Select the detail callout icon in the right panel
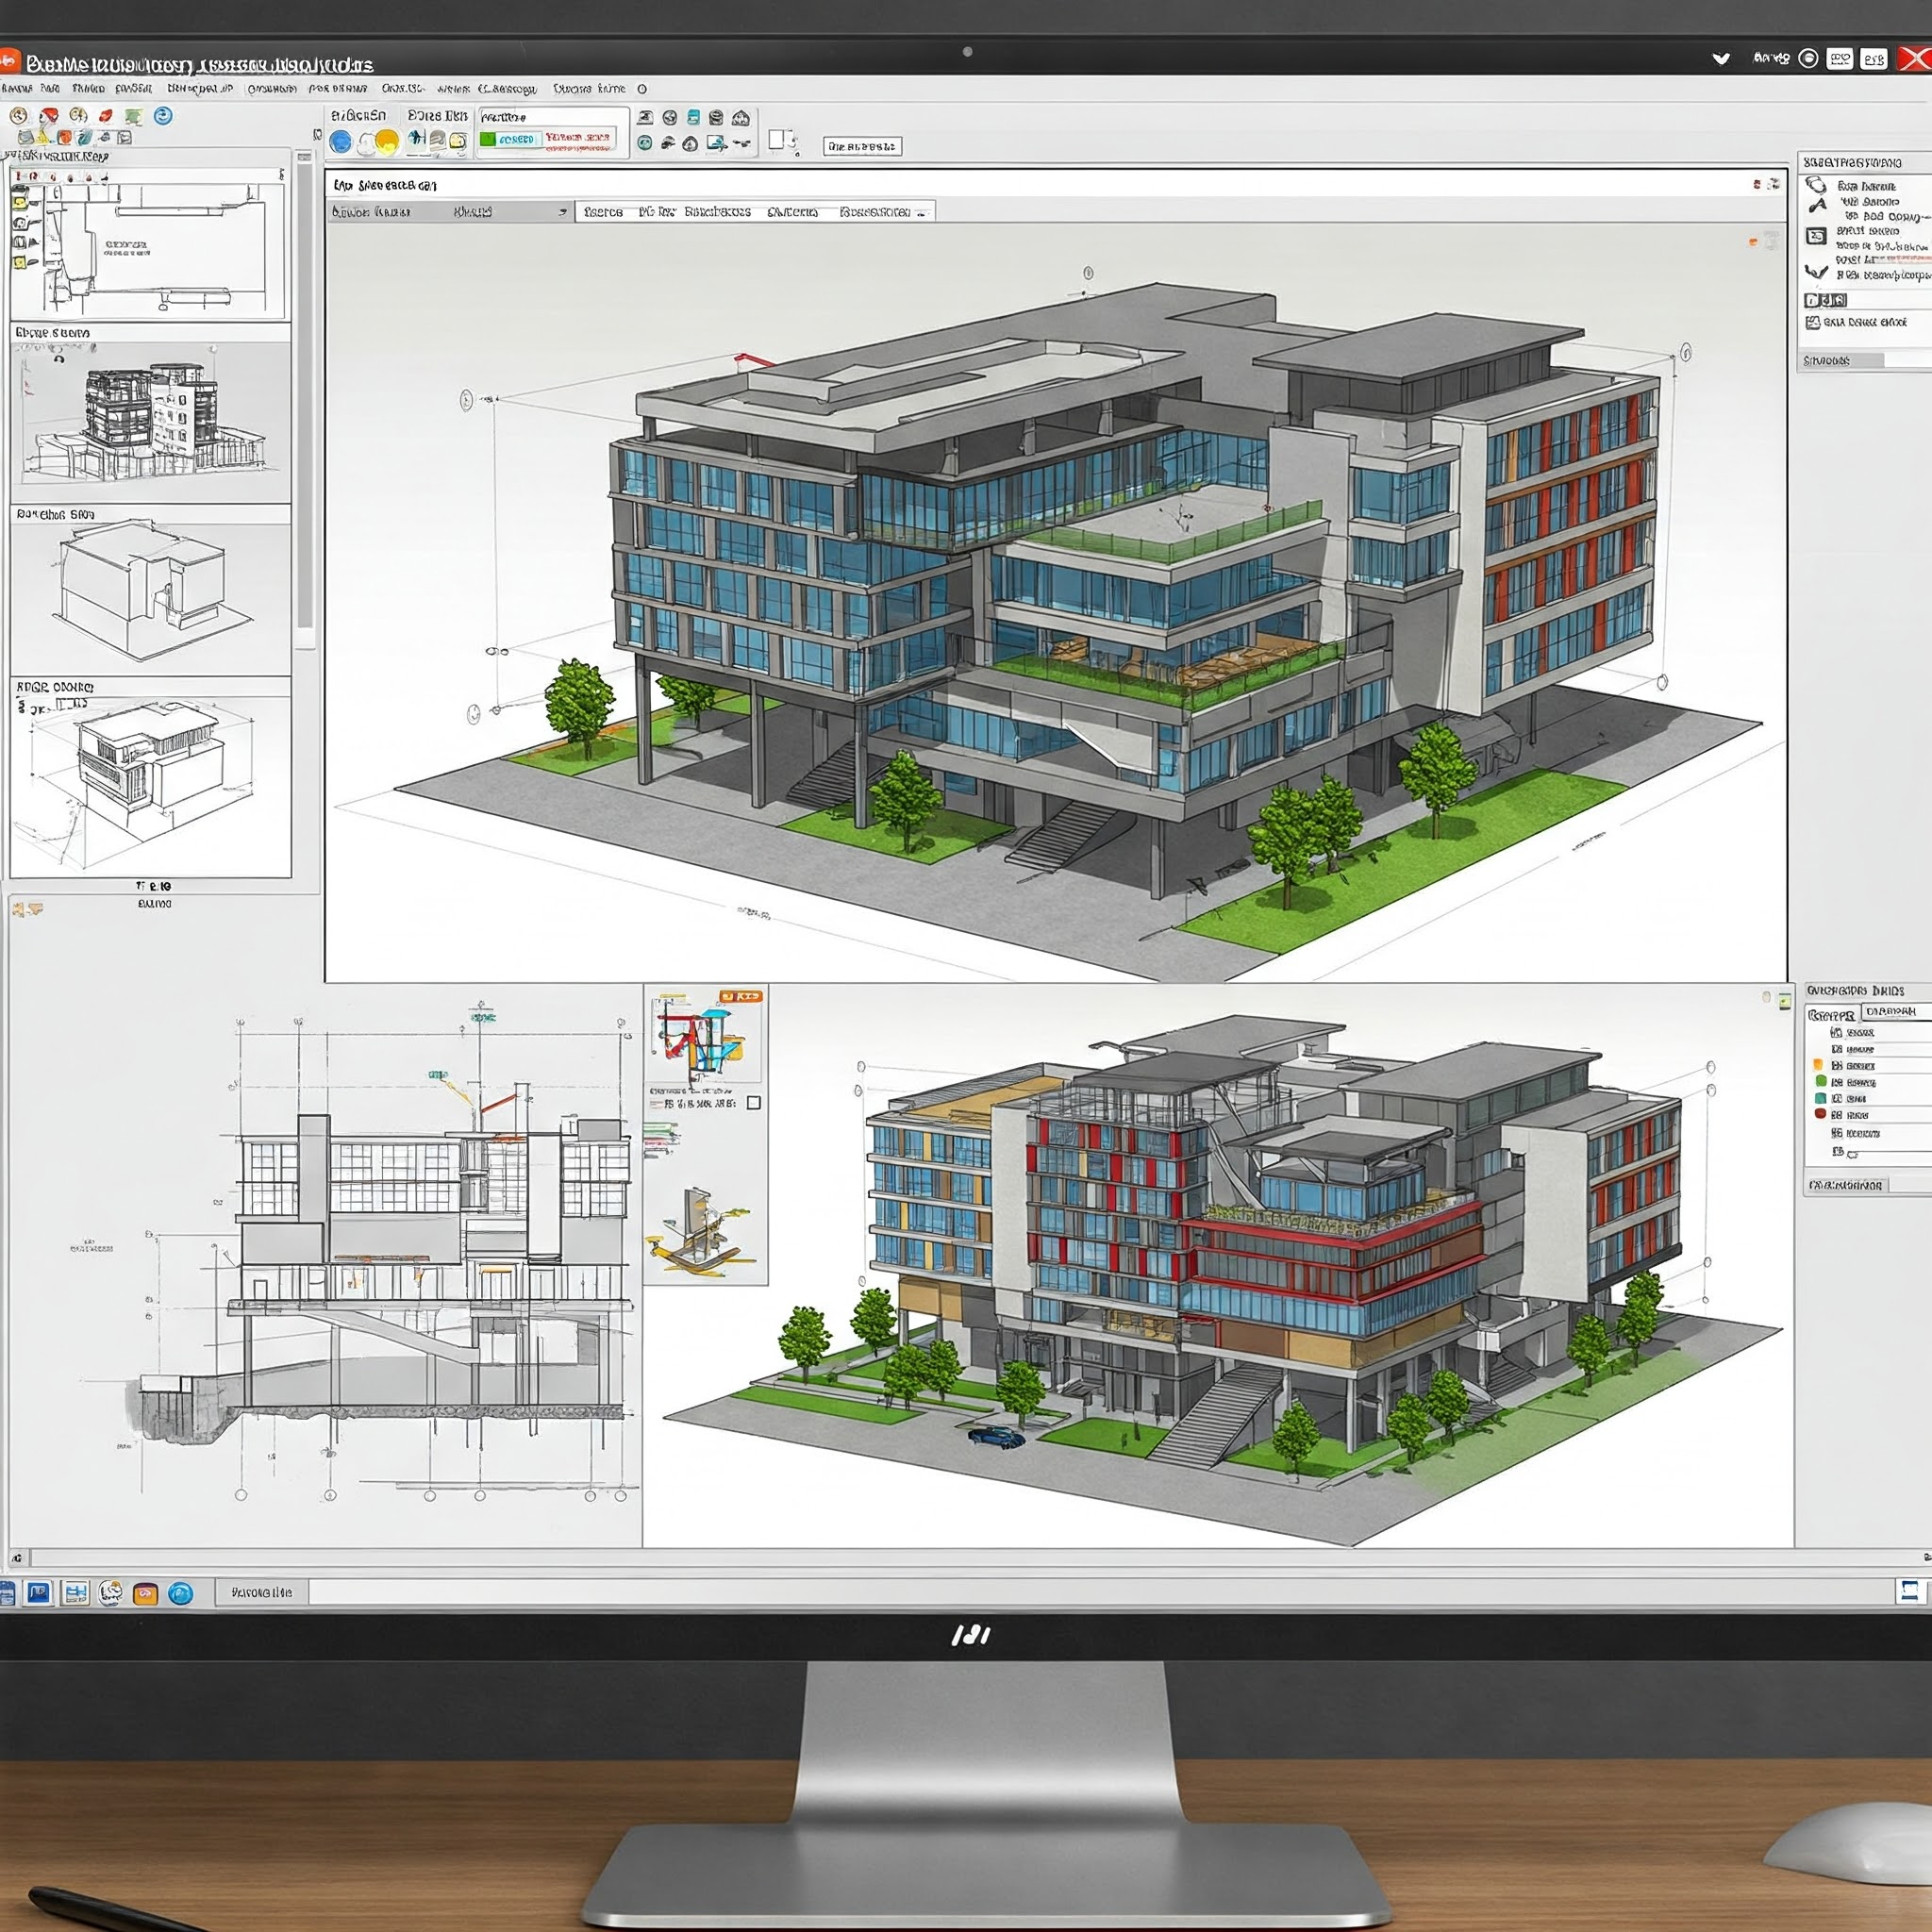 (x=1817, y=236)
